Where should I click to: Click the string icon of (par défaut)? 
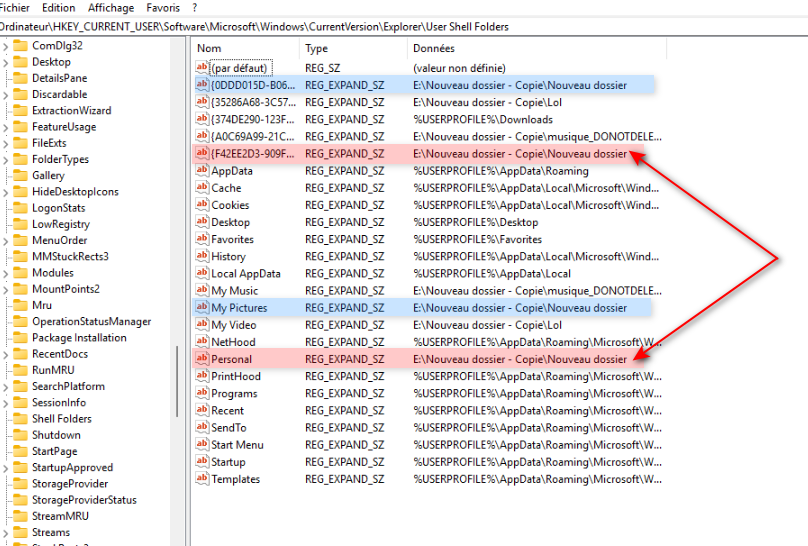pyautogui.click(x=202, y=67)
